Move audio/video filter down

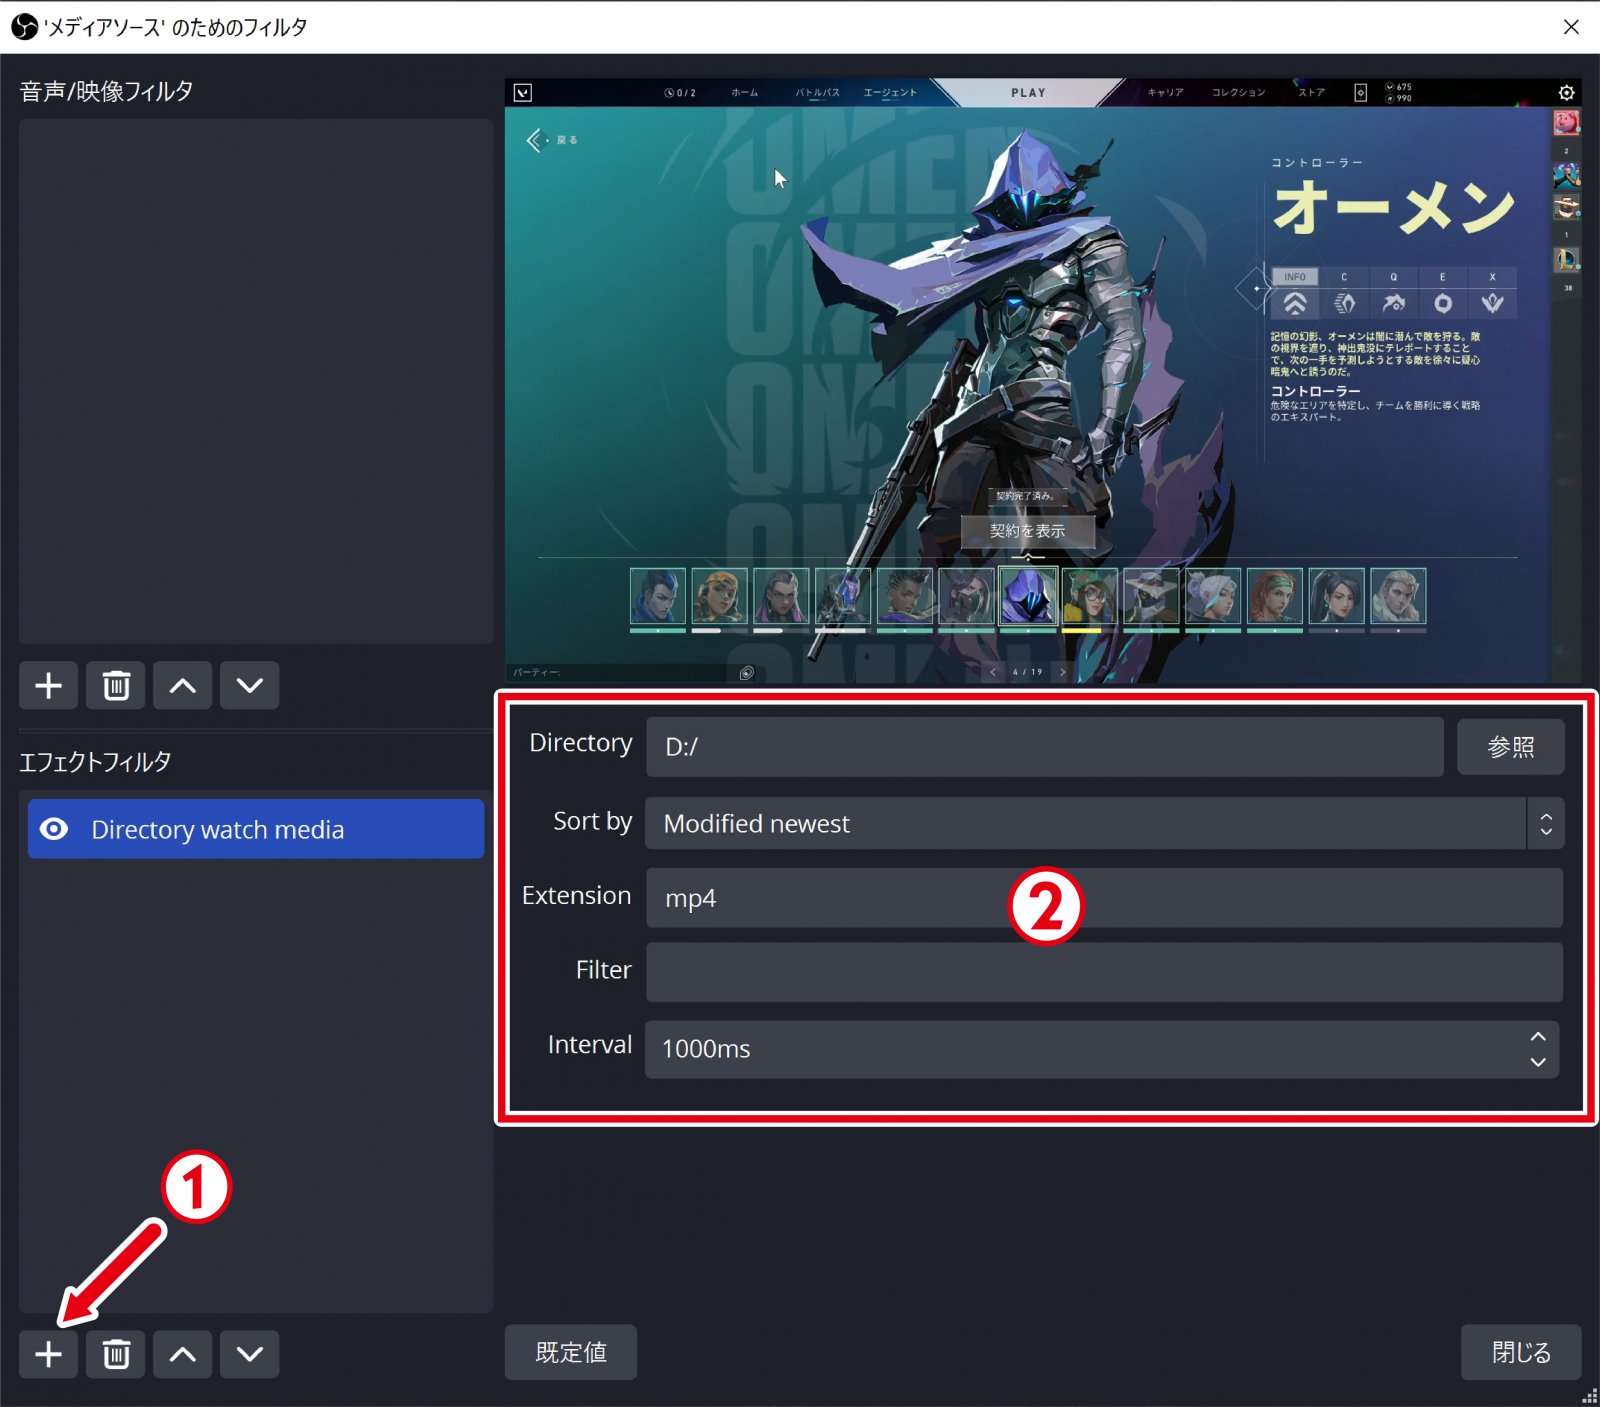click(x=249, y=685)
